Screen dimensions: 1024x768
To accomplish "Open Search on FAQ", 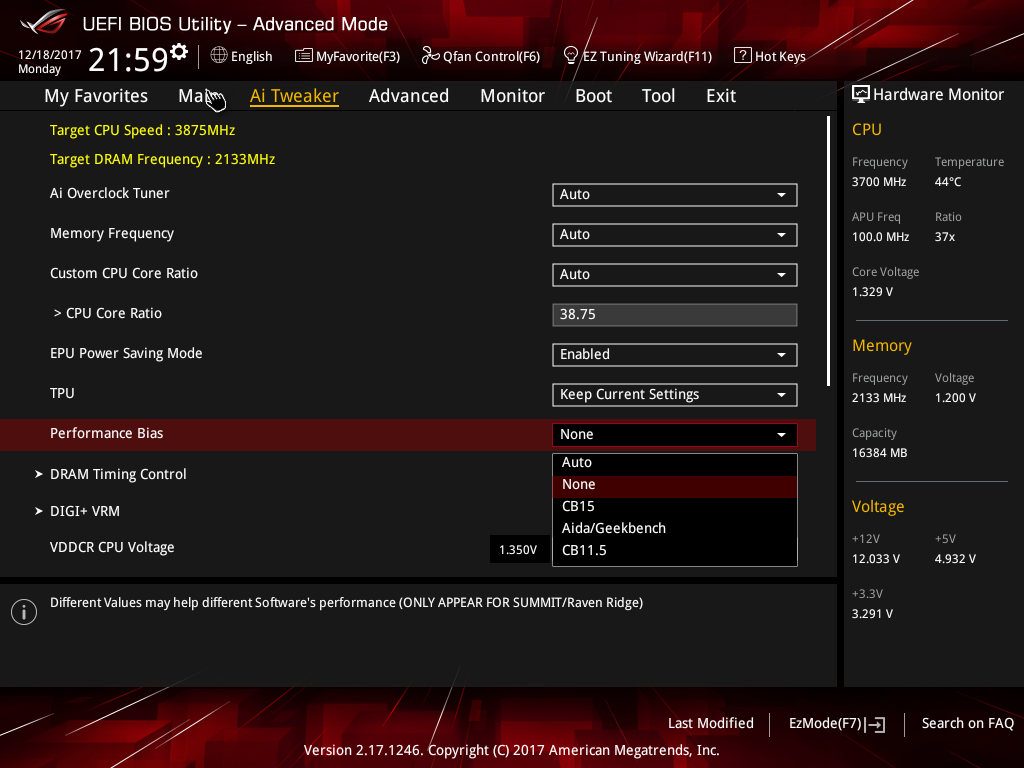I will (x=968, y=724).
